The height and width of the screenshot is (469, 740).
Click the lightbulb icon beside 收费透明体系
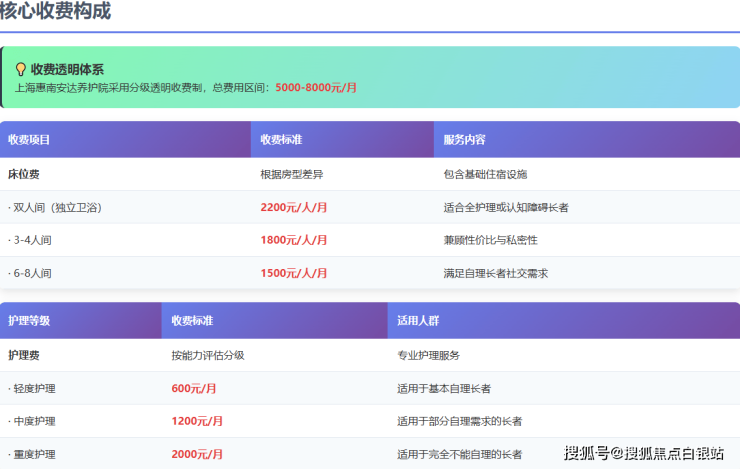(x=20, y=70)
